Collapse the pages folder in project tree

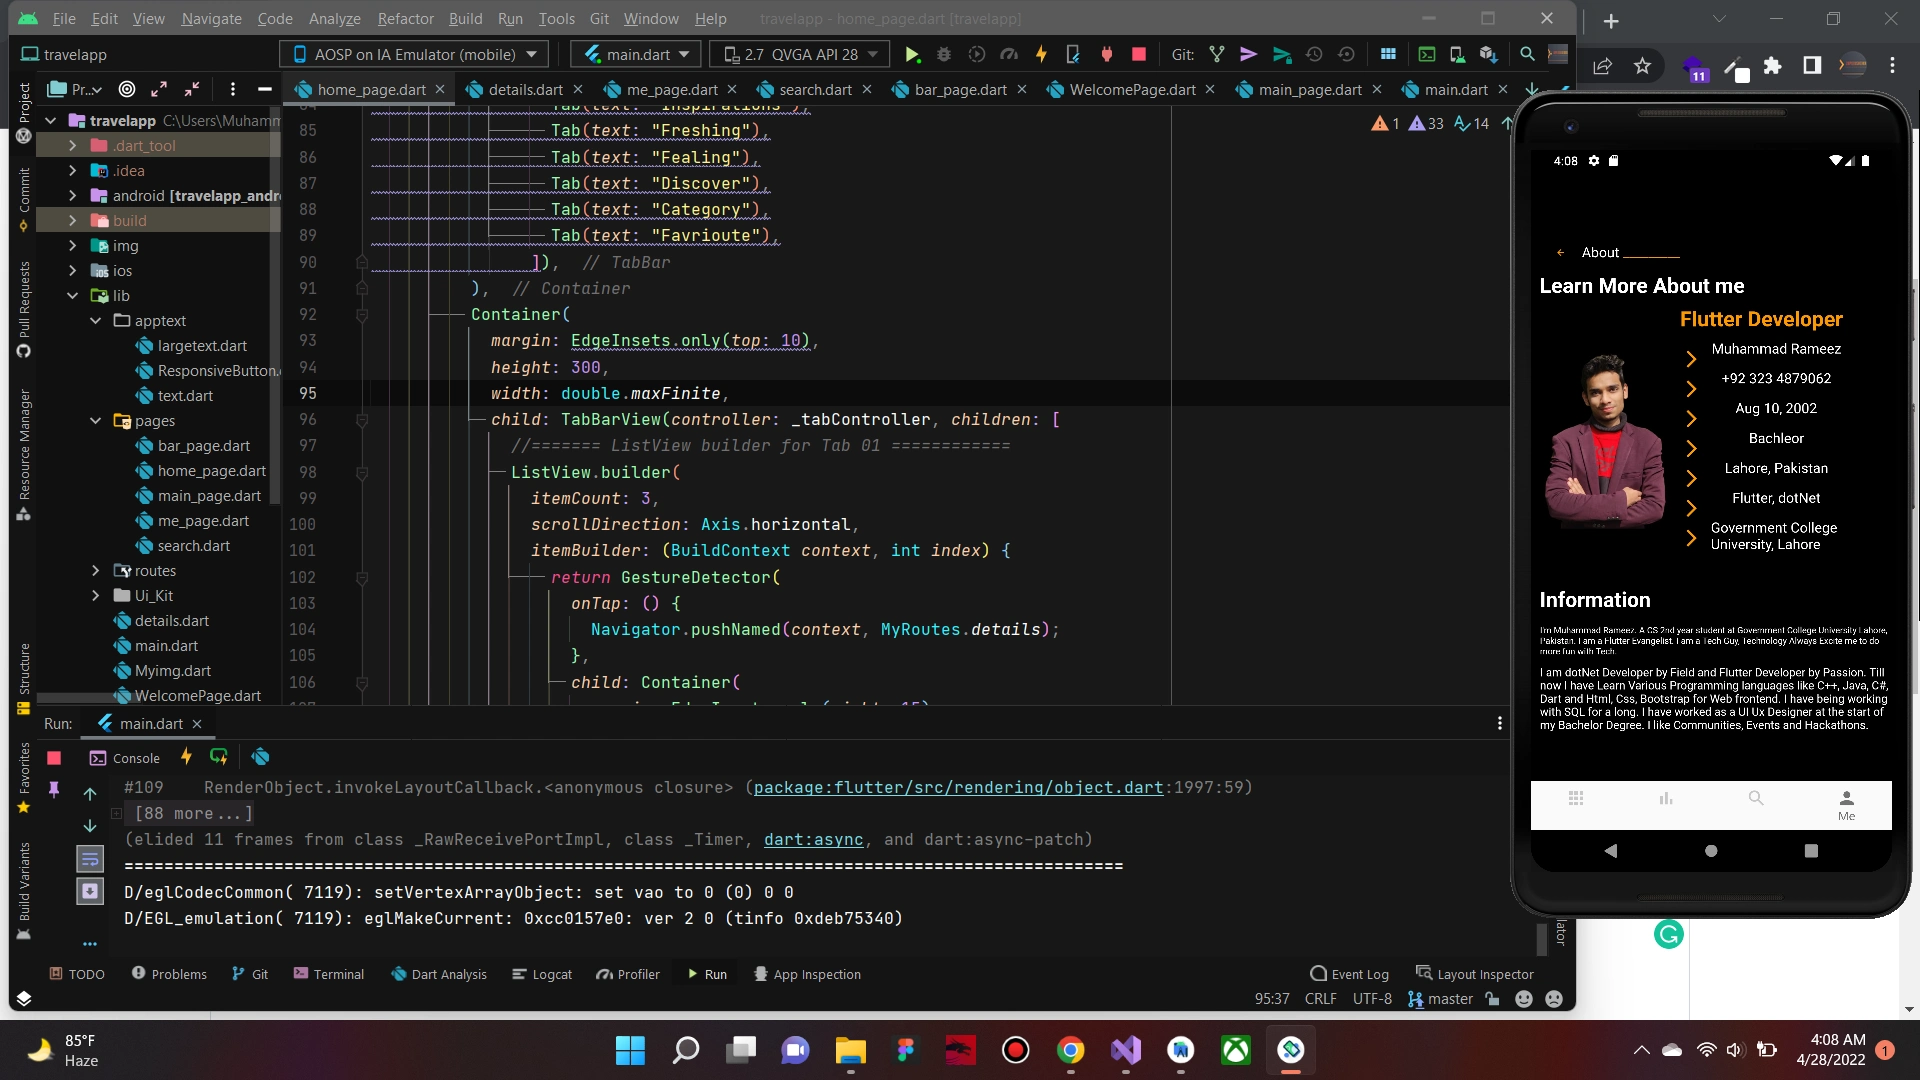click(x=96, y=421)
